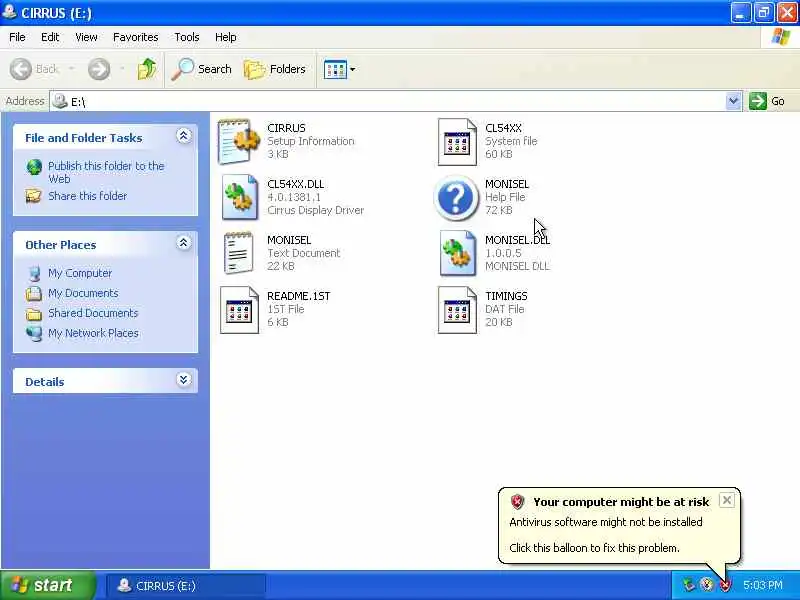Open the Back history dropdown arrow
Viewport: 800px width, 600px height.
[71, 68]
